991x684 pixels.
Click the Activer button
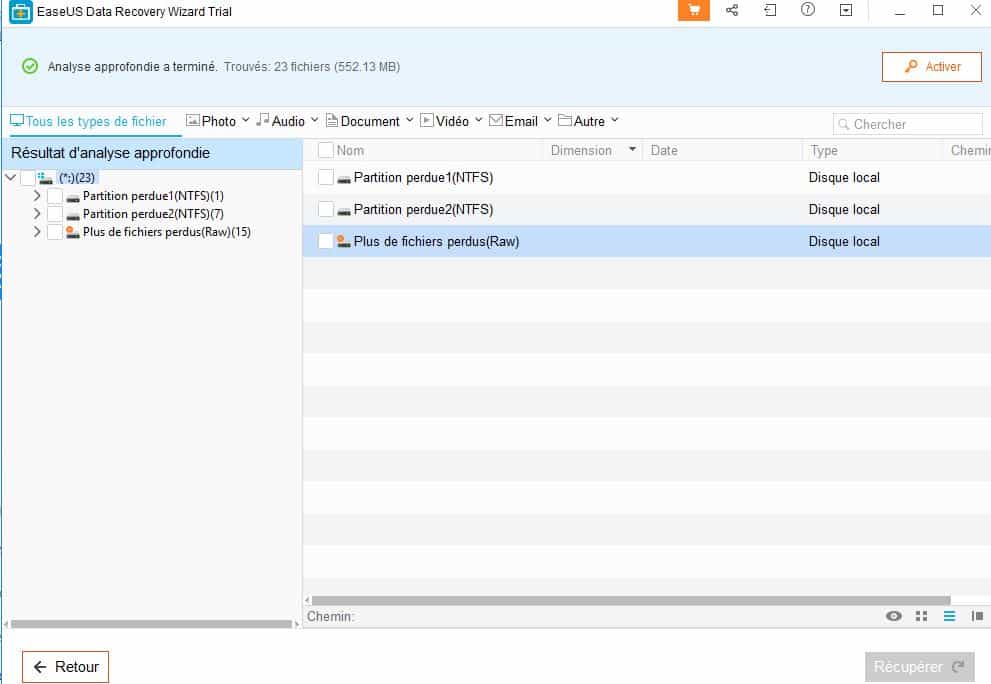pyautogui.click(x=932, y=66)
